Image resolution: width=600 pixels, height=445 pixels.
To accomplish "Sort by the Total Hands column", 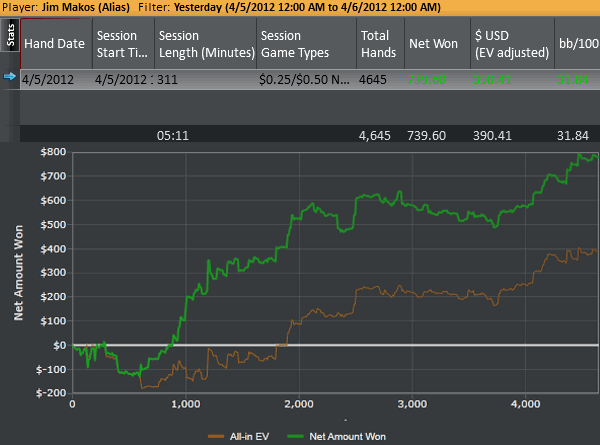I will pos(380,44).
